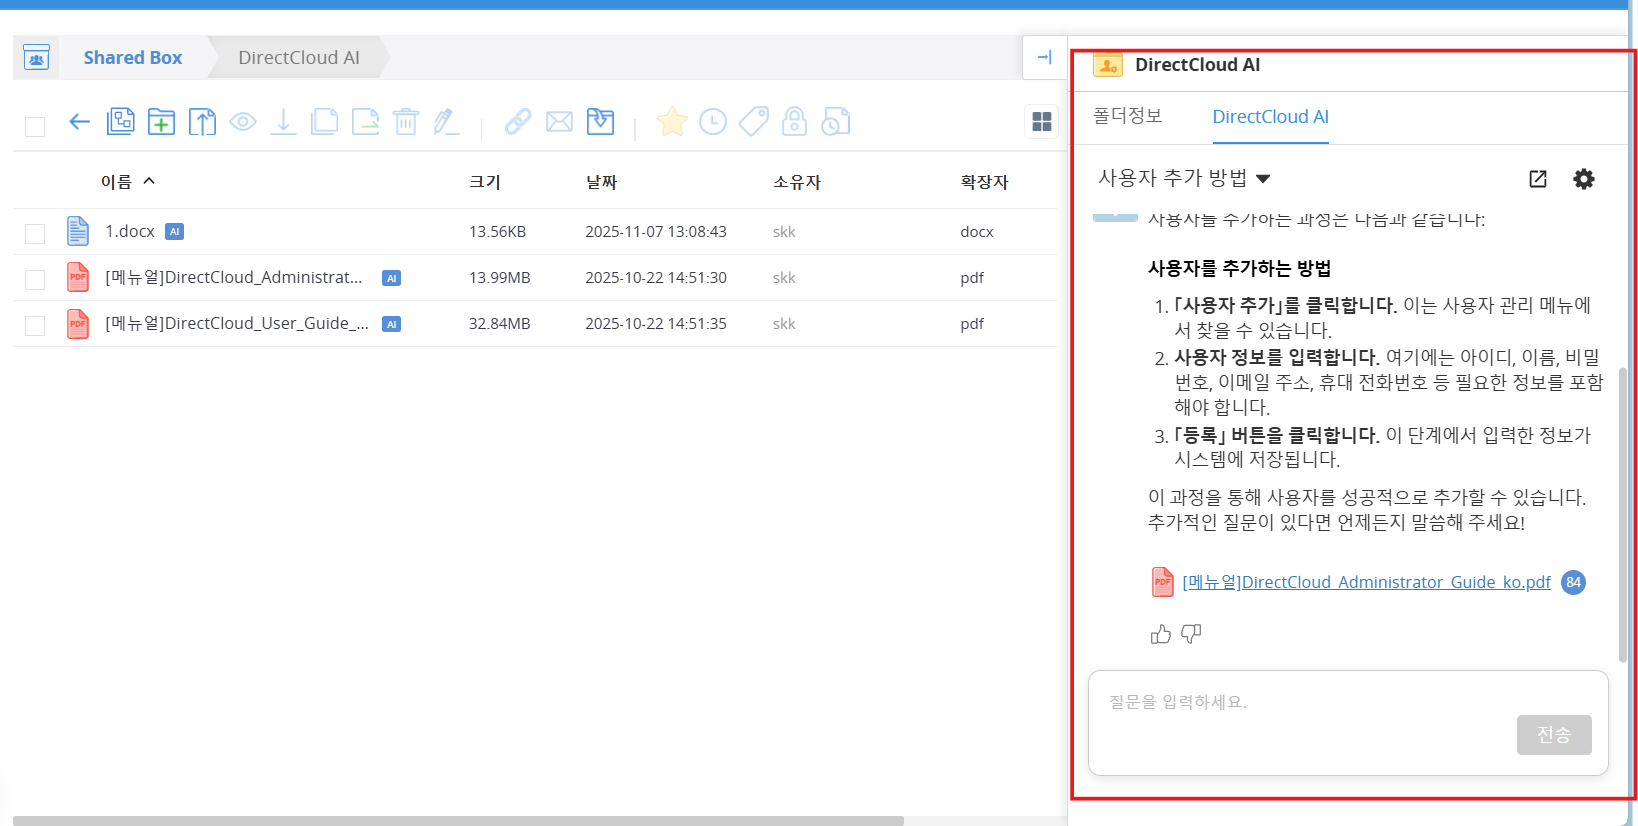1638x826 pixels.
Task: Click the PDF icon of the User_Guide row
Action: (x=78, y=323)
